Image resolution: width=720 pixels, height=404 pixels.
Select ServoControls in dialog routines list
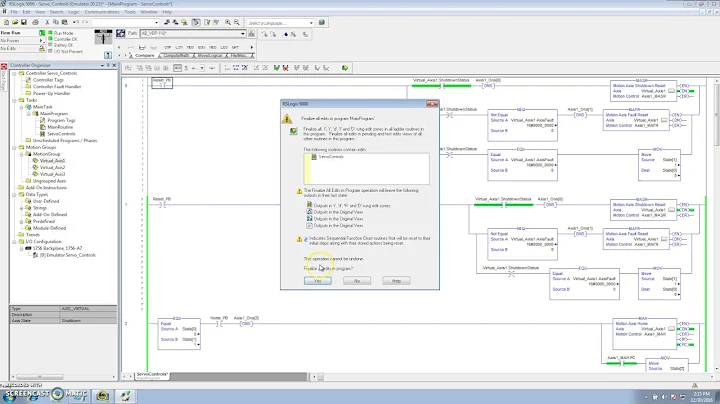pos(331,157)
